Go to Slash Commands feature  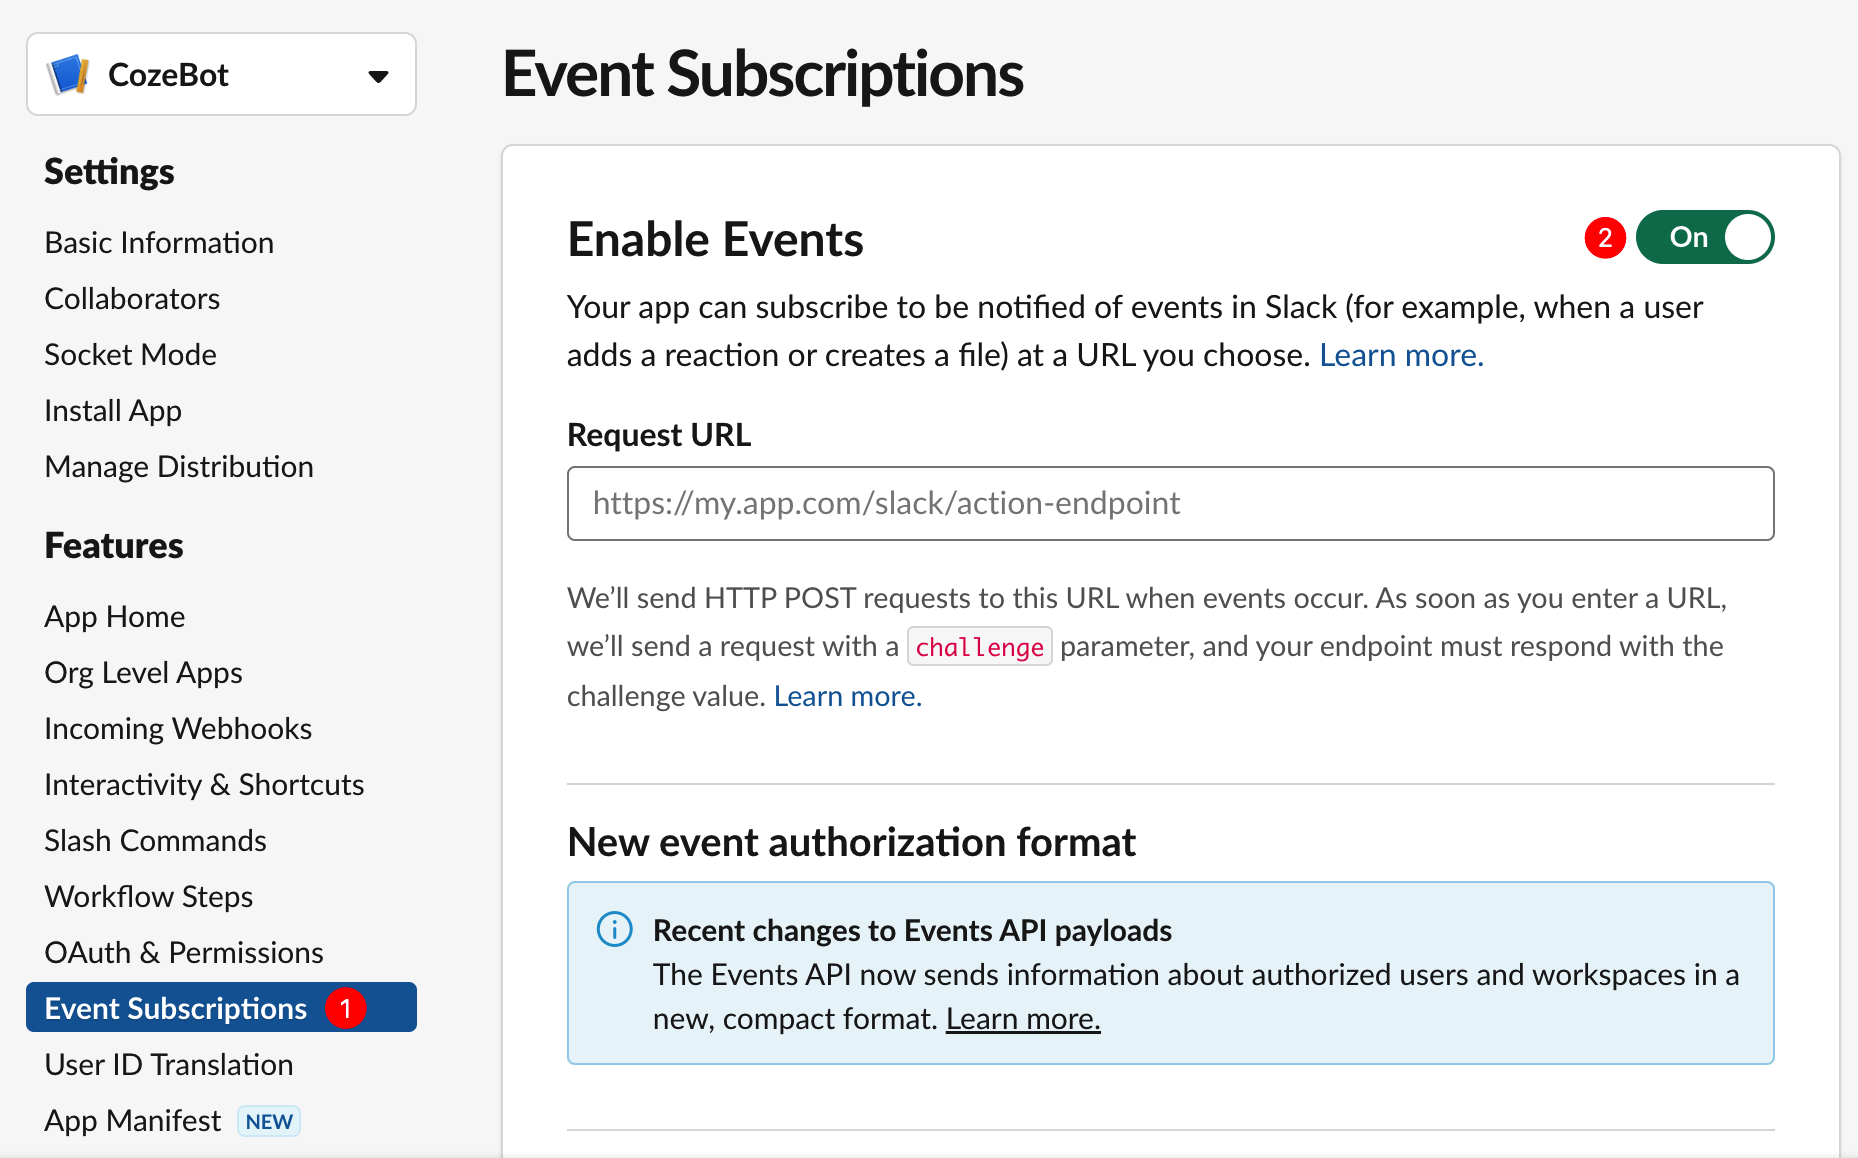coord(155,841)
